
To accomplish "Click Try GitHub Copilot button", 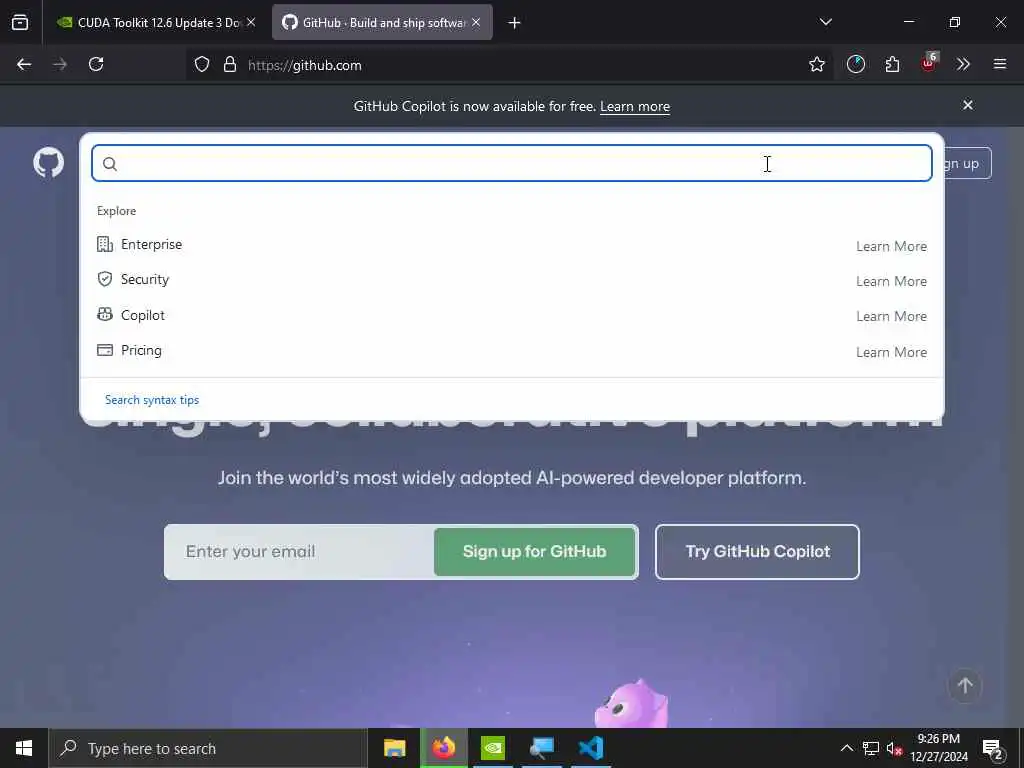I will 758,552.
